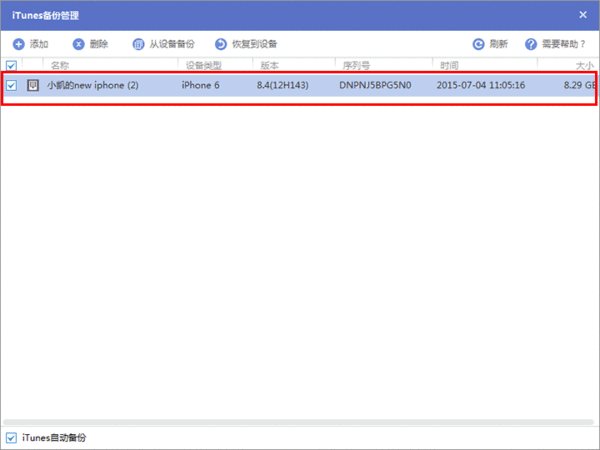Click the horizontal scrollbar at bottom
This screenshot has width=600, height=450.
pyautogui.click(x=300, y=422)
